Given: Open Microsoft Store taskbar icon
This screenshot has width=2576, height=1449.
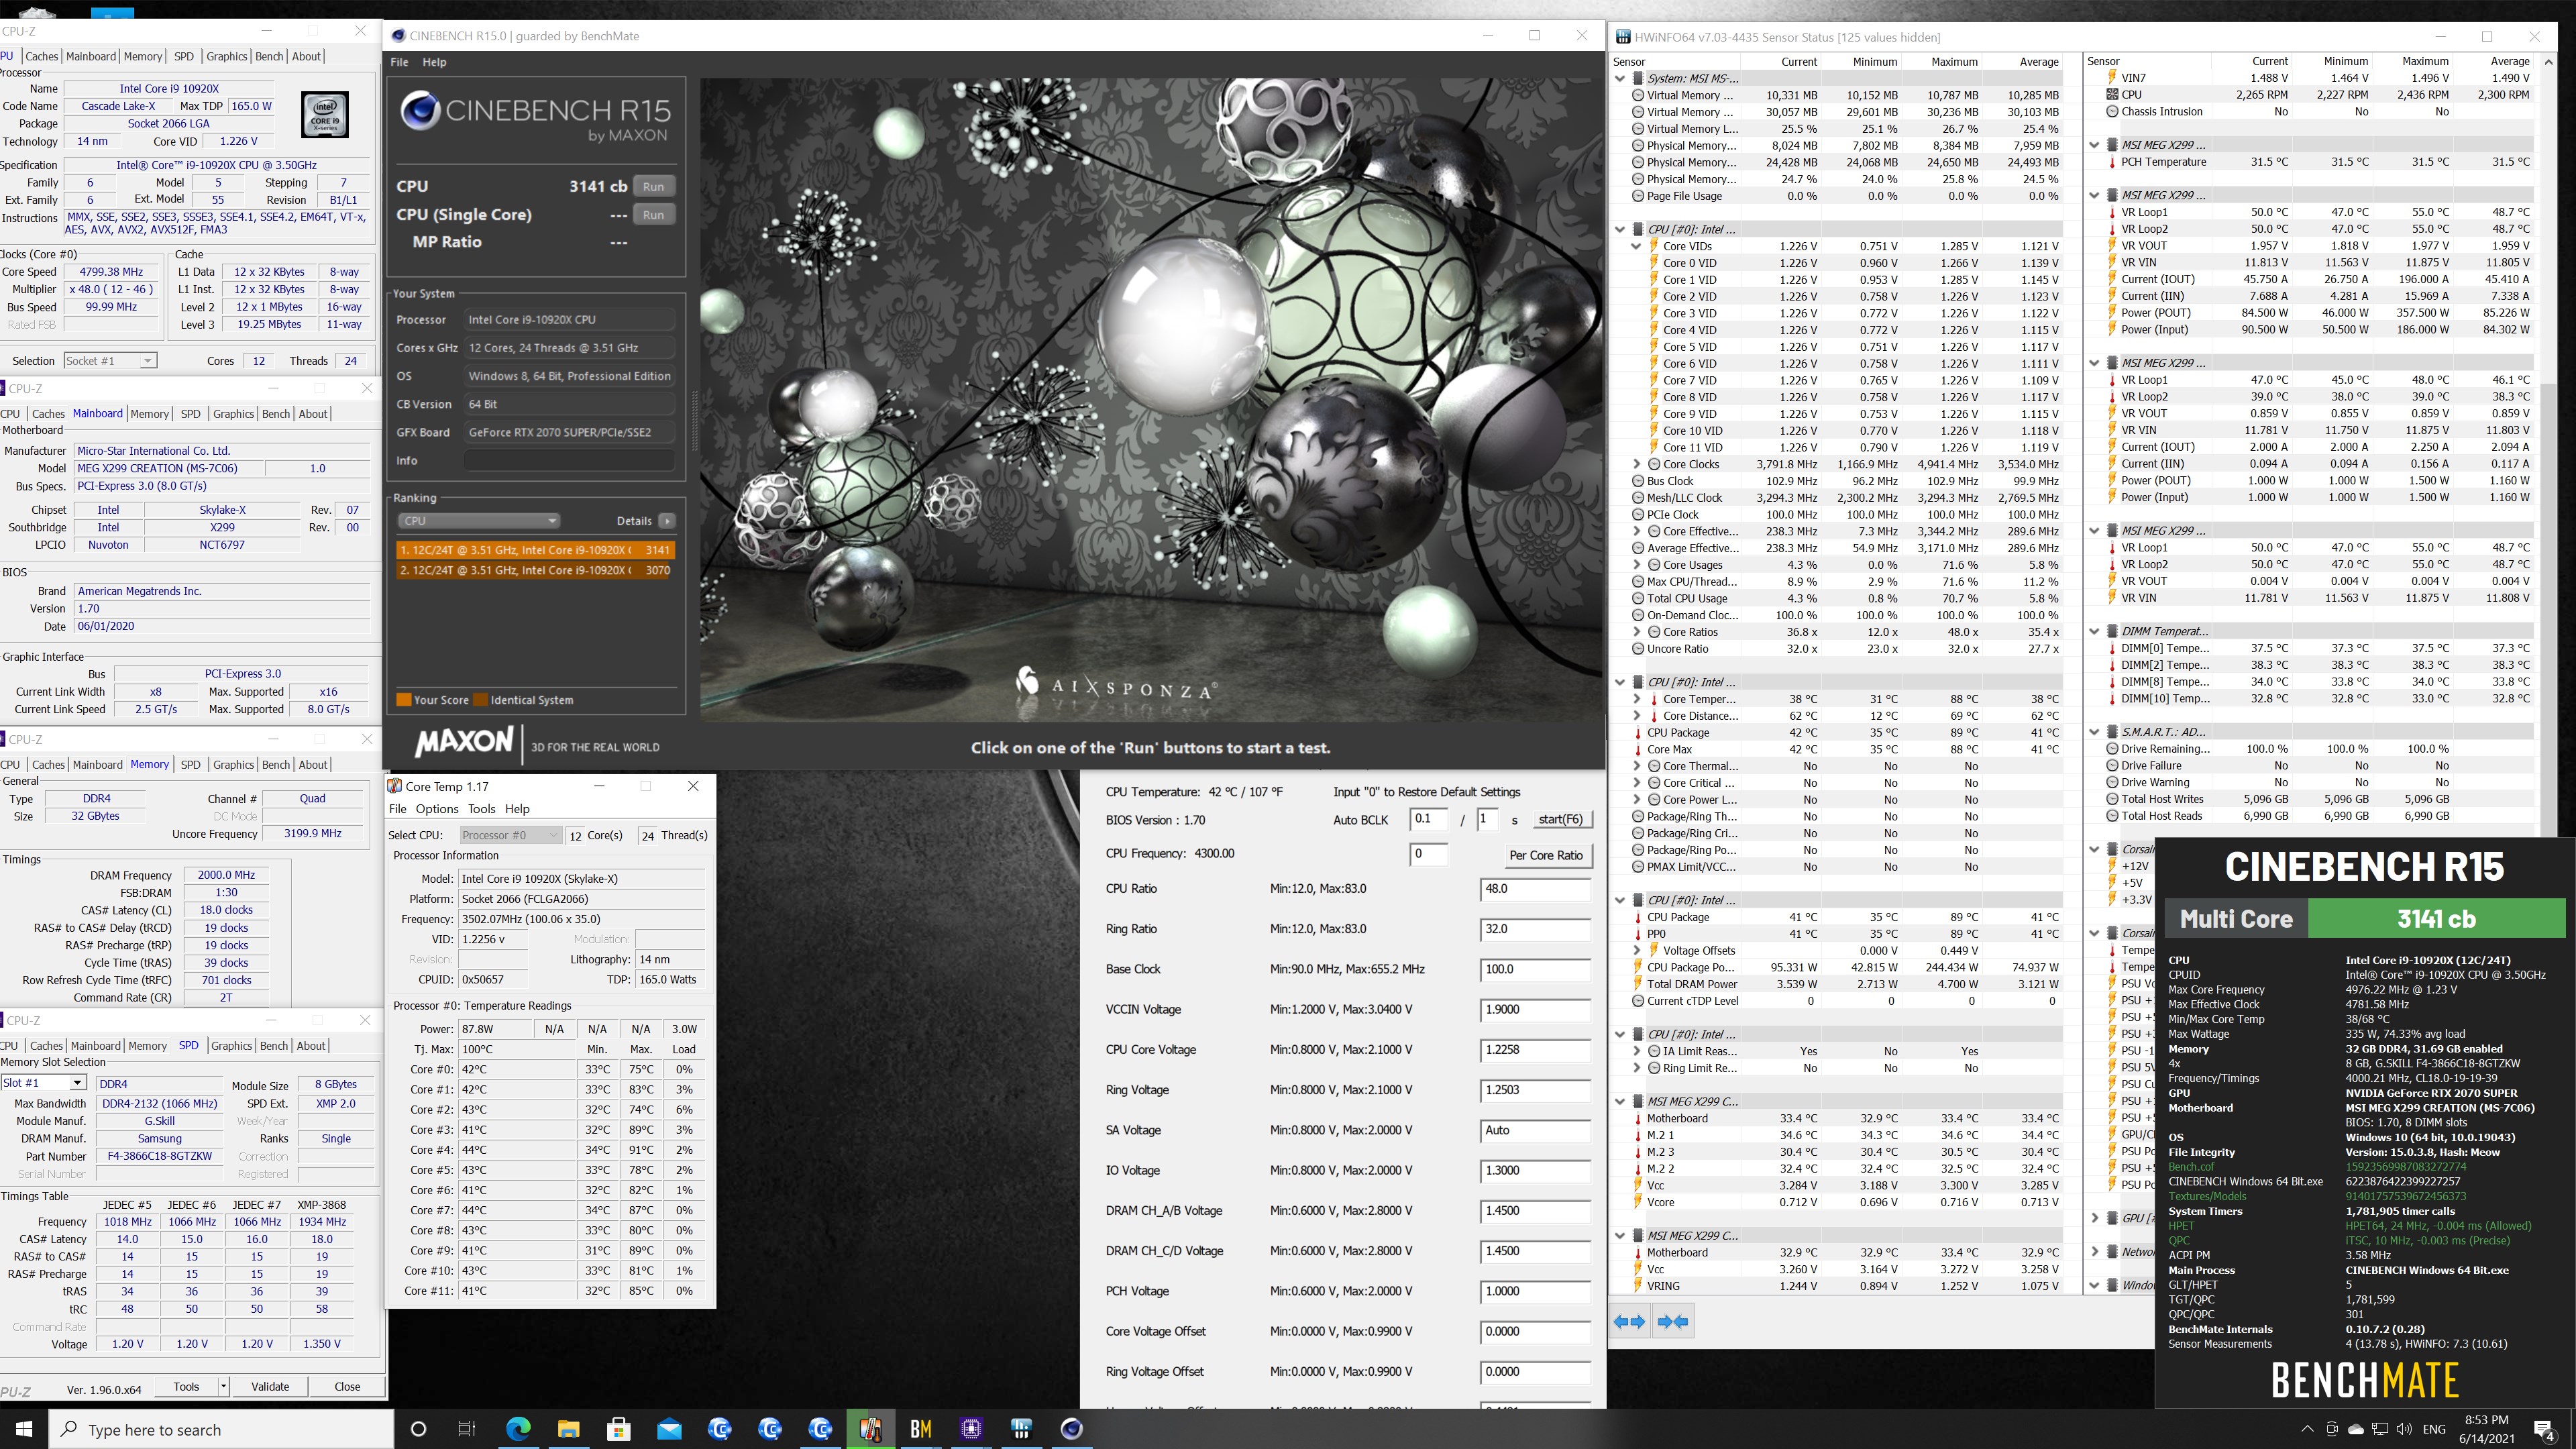Looking at the screenshot, I should click(x=618, y=1429).
